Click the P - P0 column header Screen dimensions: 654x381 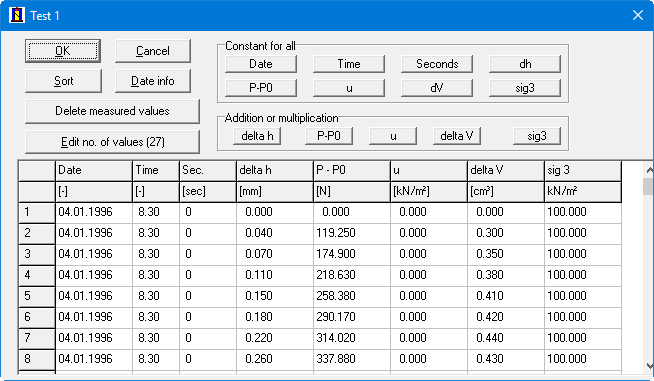pos(352,171)
